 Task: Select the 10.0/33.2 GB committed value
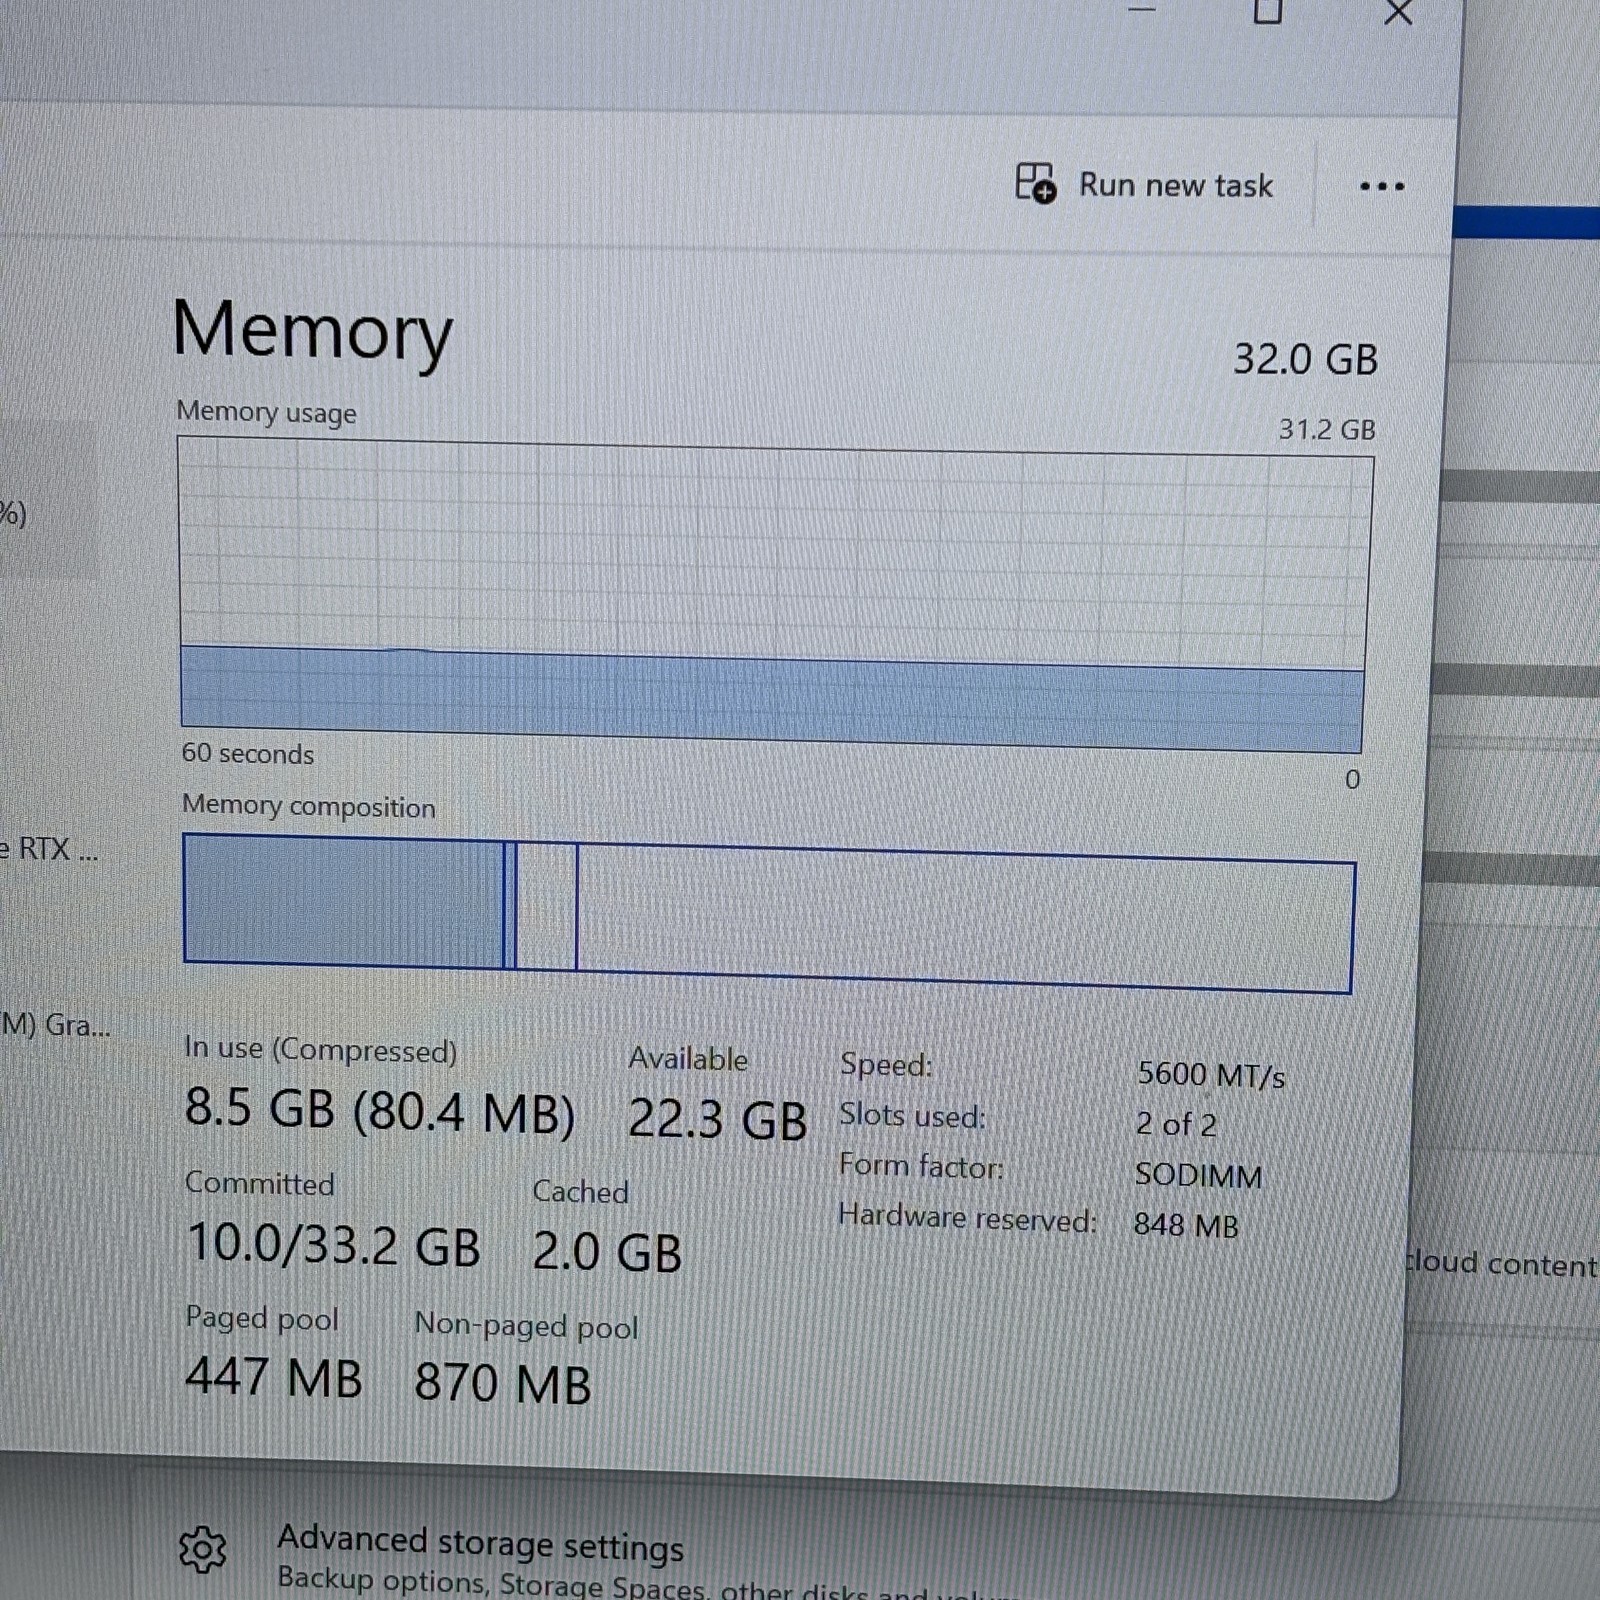333,1245
